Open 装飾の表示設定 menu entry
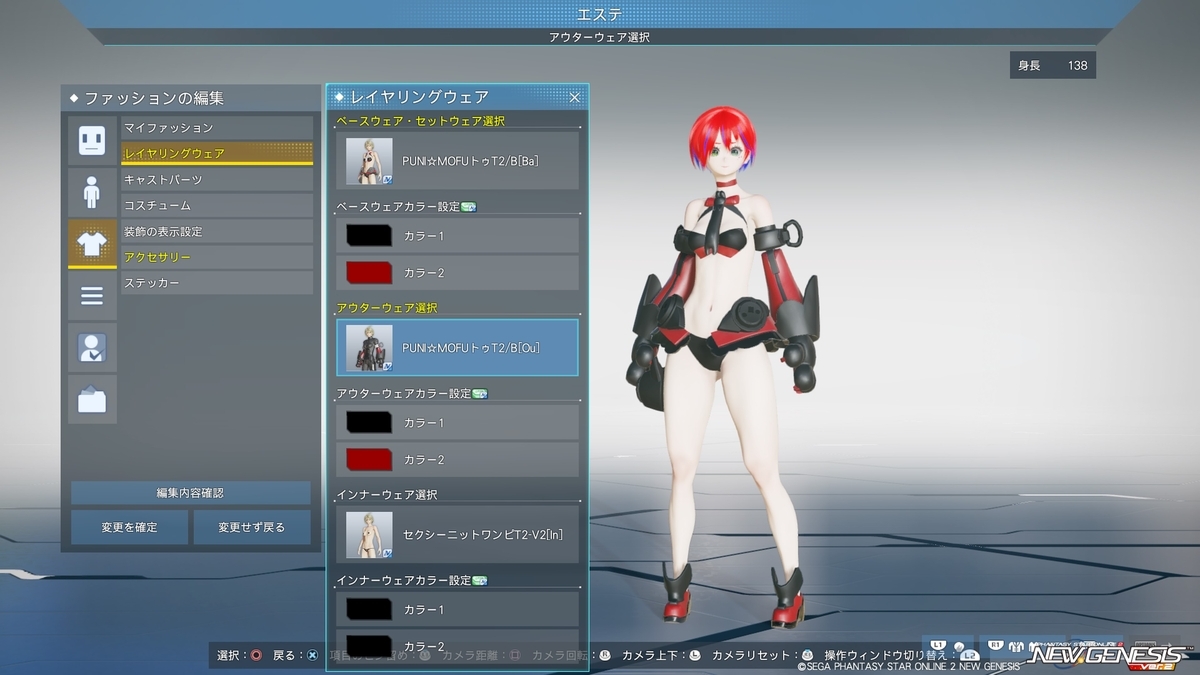1200x675 pixels. (217, 232)
